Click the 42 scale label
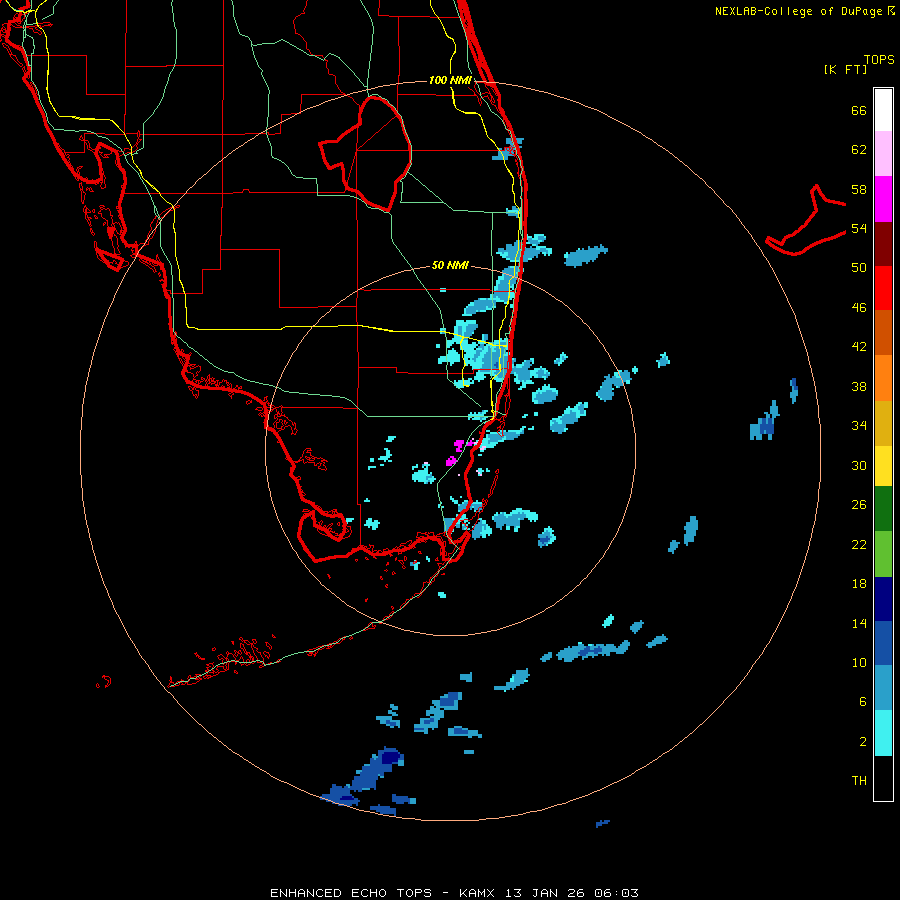 click(x=859, y=347)
